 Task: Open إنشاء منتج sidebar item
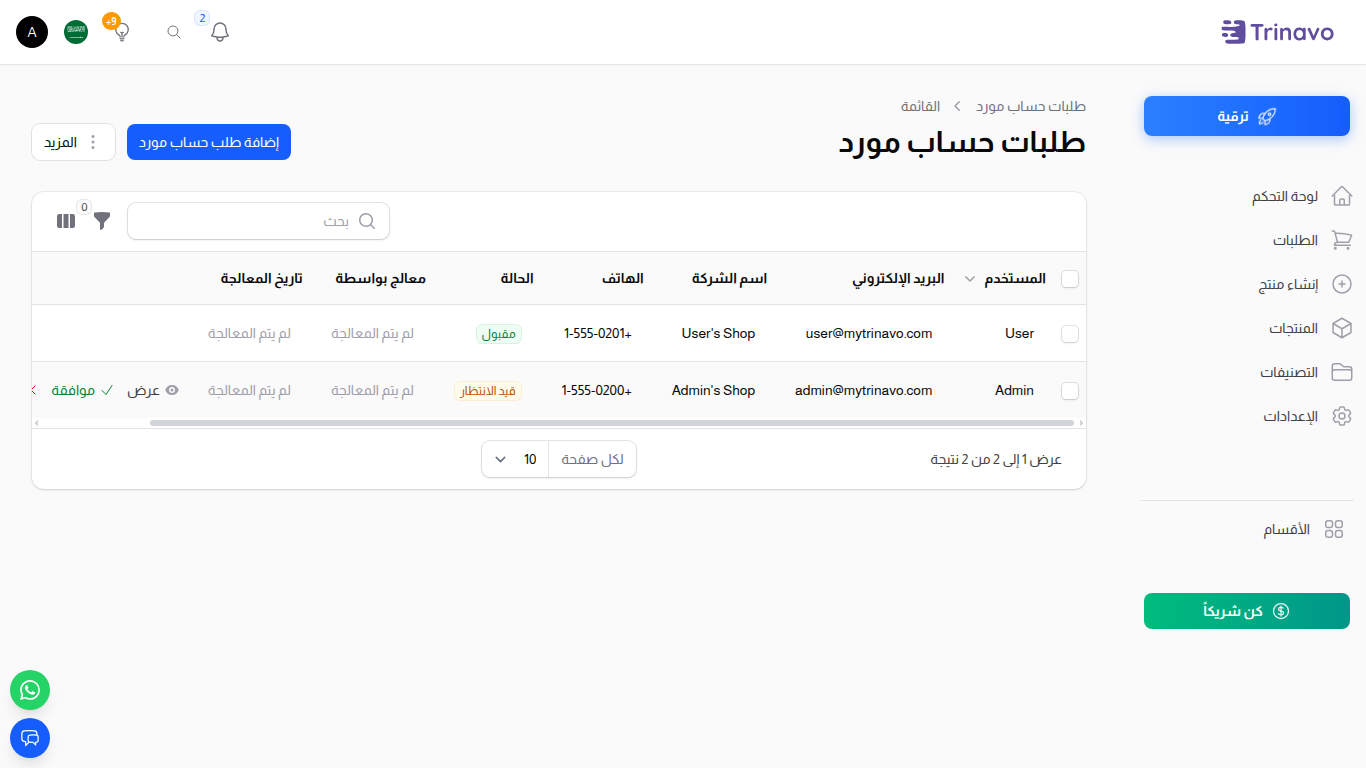pyautogui.click(x=1288, y=284)
